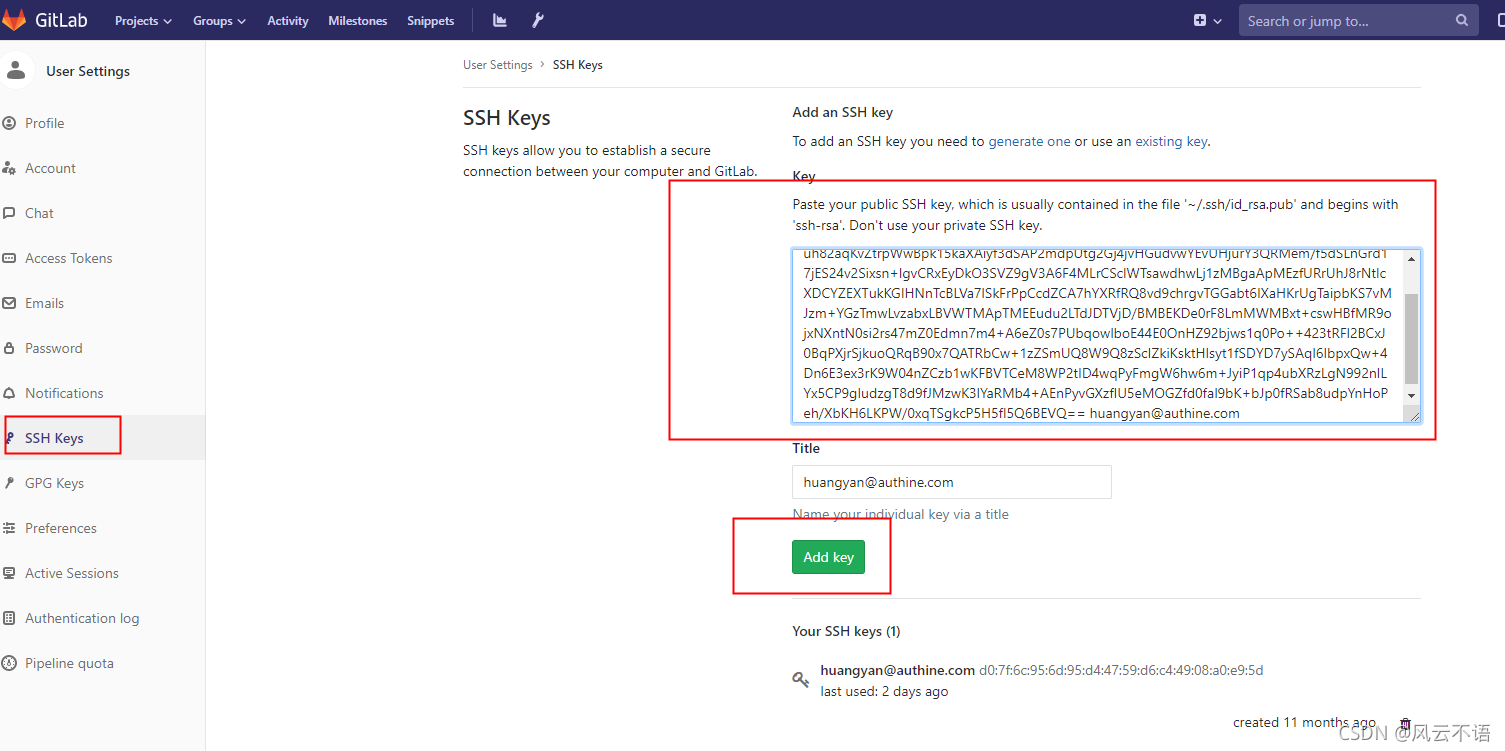Click the key icon beside huangyan@authine.com
The image size is (1505, 751).
(800, 679)
